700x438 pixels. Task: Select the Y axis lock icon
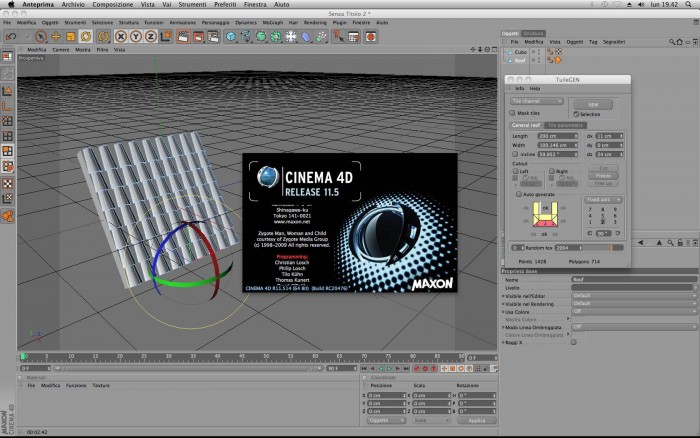136,37
